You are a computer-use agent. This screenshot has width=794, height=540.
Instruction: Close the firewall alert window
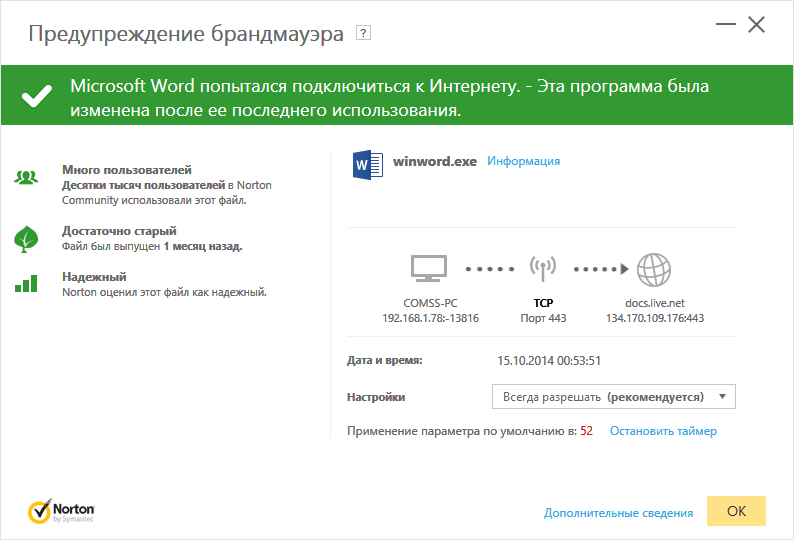pos(757,24)
